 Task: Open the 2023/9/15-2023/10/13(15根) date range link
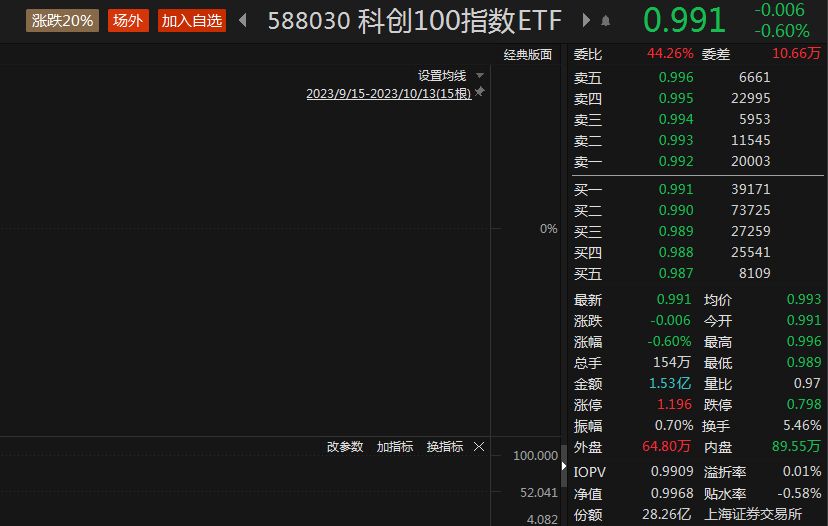pos(389,93)
